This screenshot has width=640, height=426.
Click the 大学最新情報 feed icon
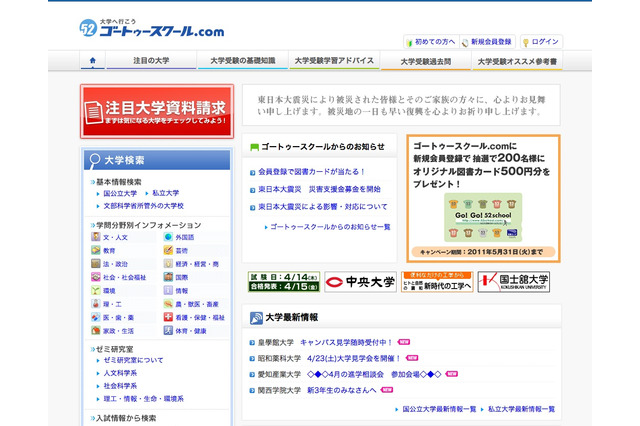click(x=256, y=318)
